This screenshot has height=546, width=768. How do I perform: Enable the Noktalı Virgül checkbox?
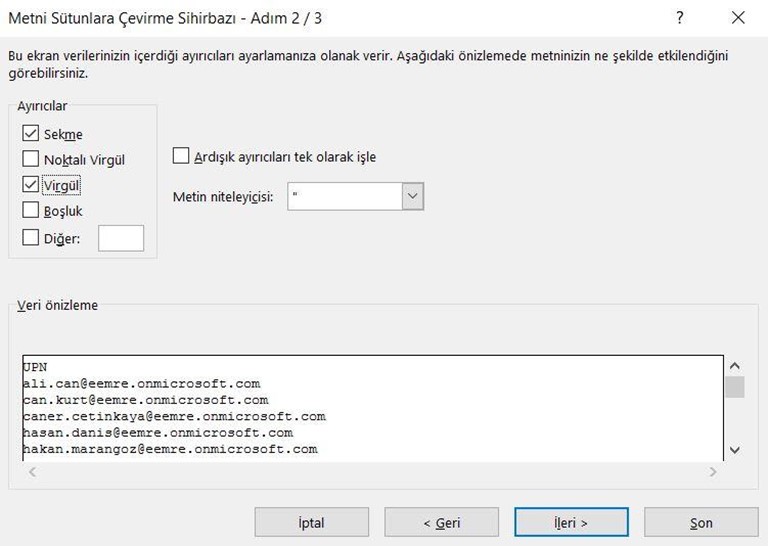pos(30,159)
